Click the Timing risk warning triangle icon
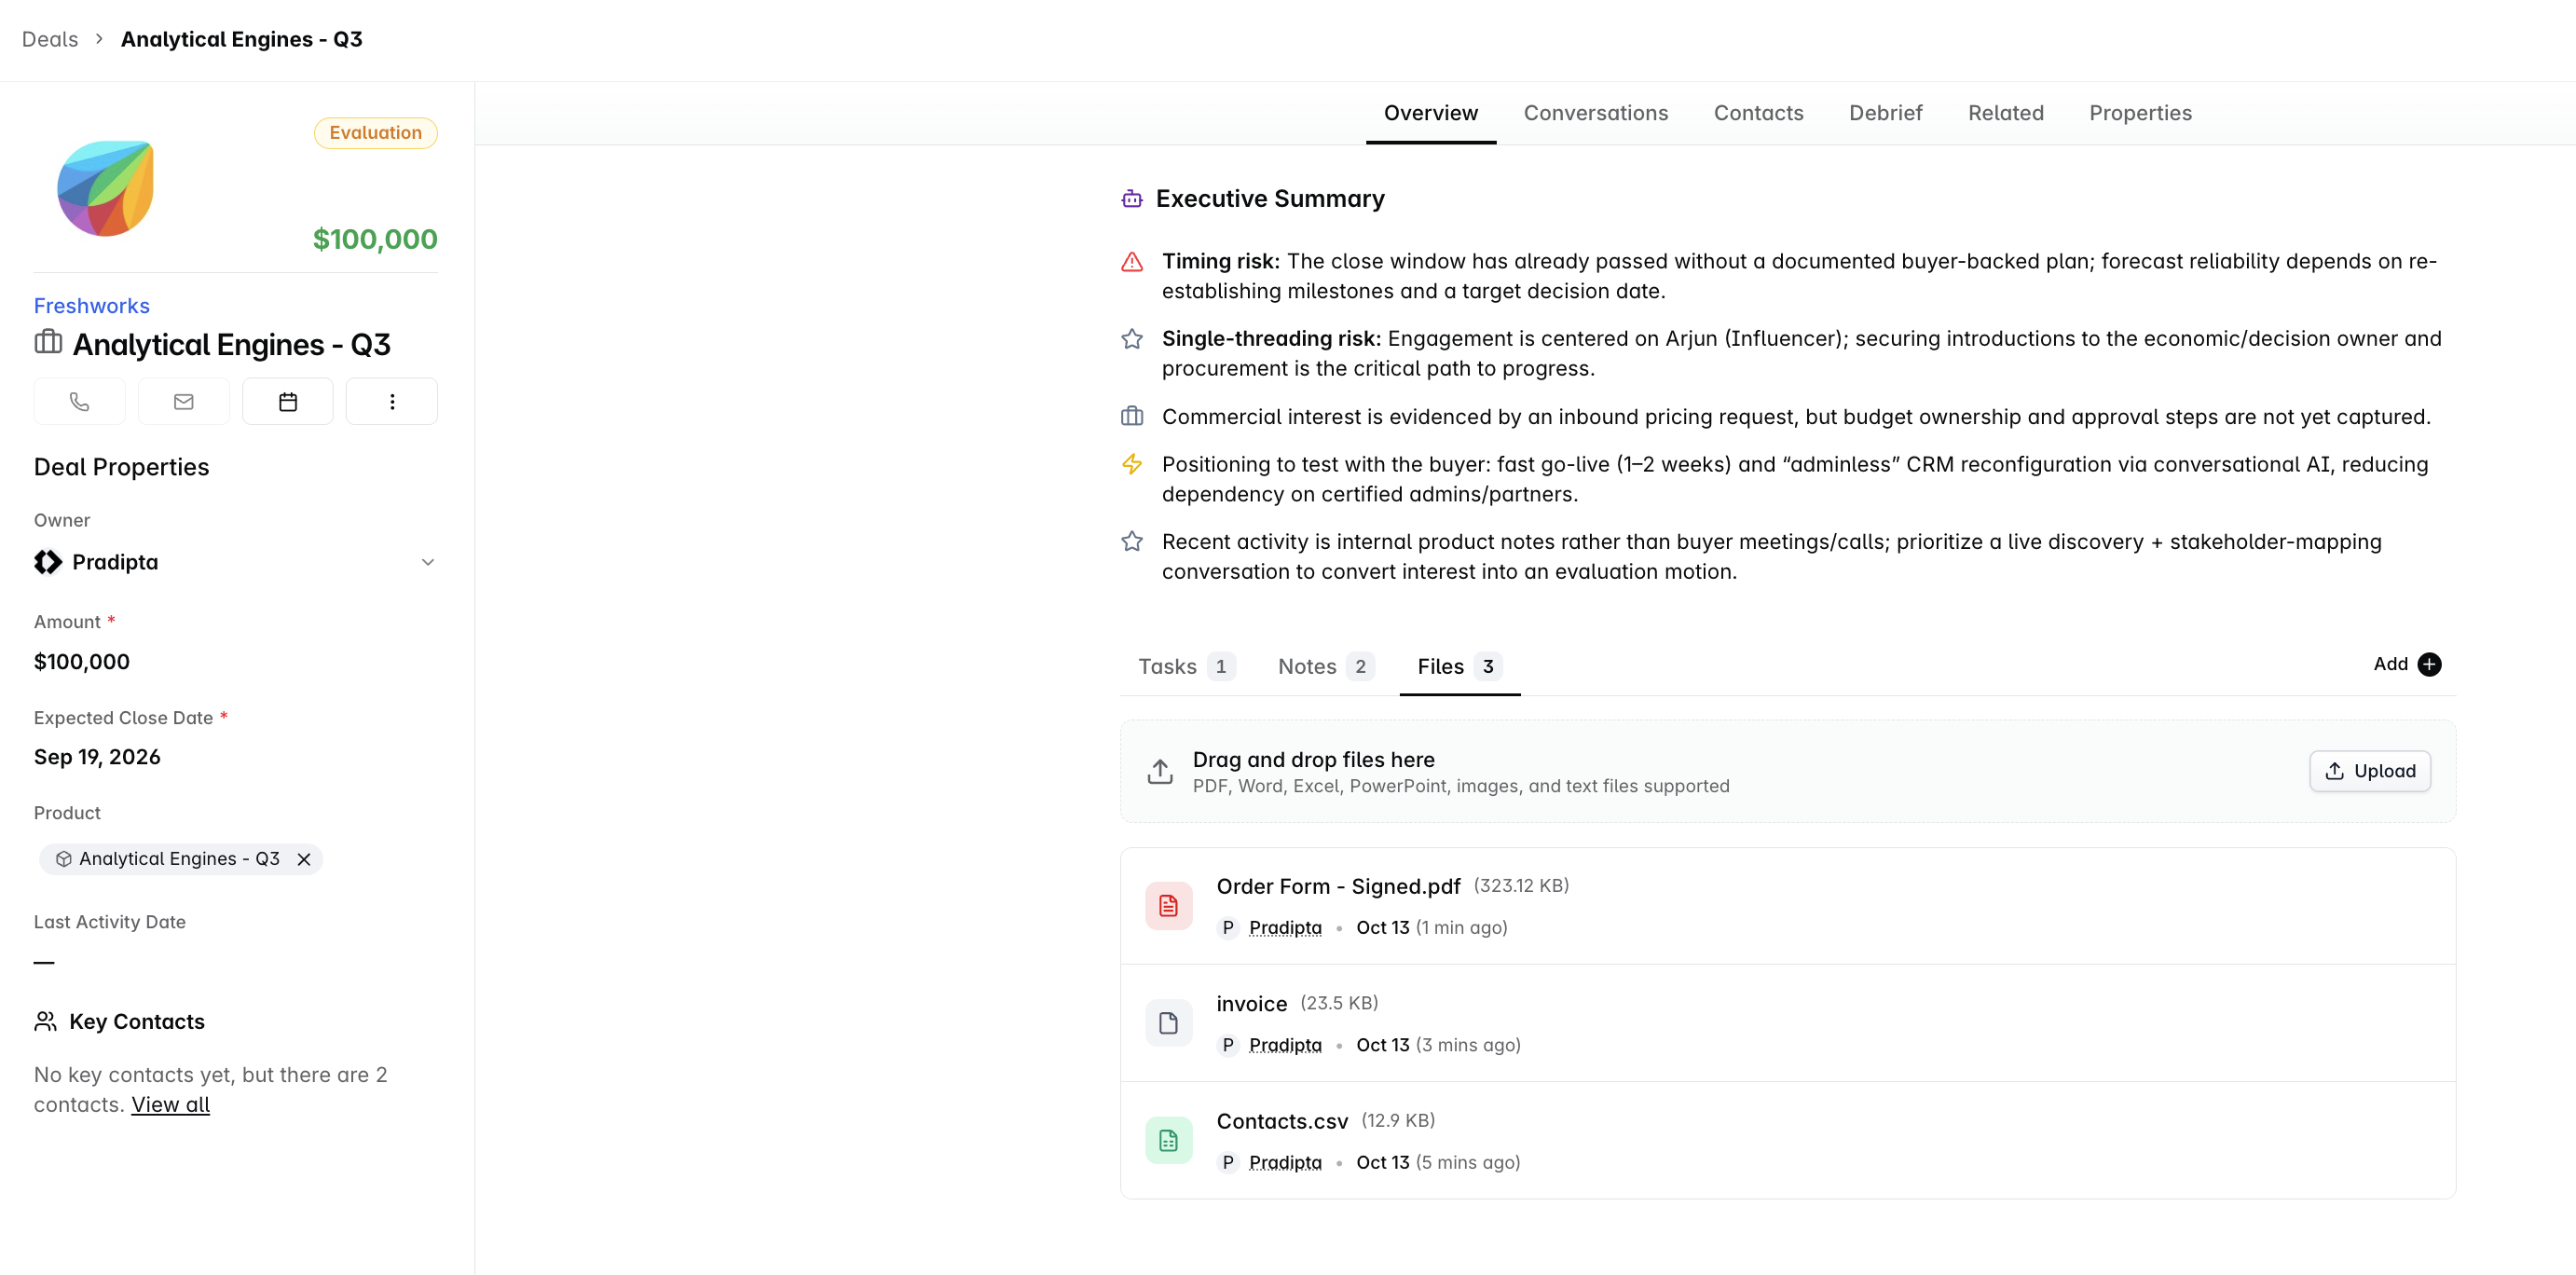The width and height of the screenshot is (2576, 1275). tap(1131, 262)
